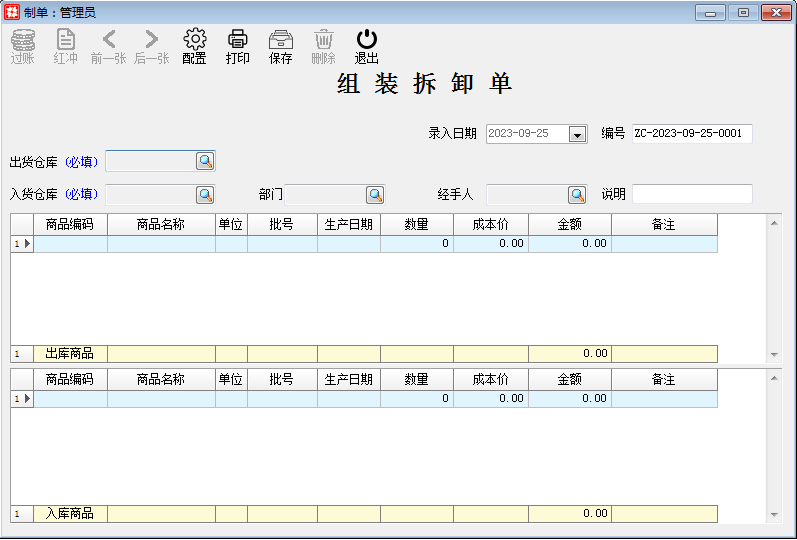
Task: Click upper table scrollbar down arrow
Action: 774,355
